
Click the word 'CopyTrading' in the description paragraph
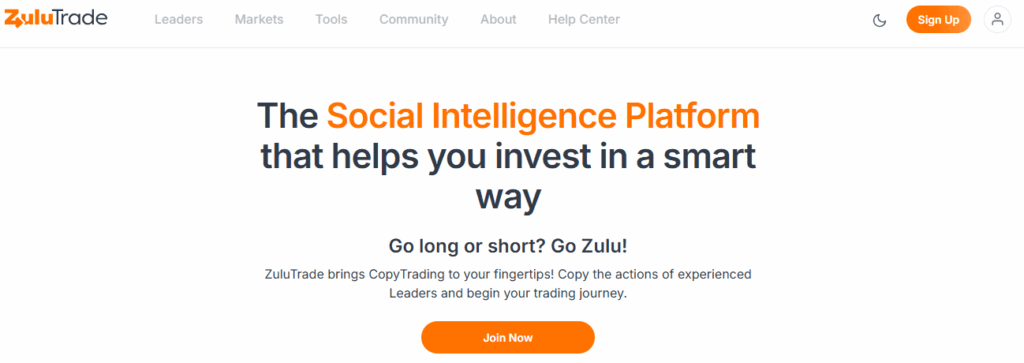(x=406, y=274)
